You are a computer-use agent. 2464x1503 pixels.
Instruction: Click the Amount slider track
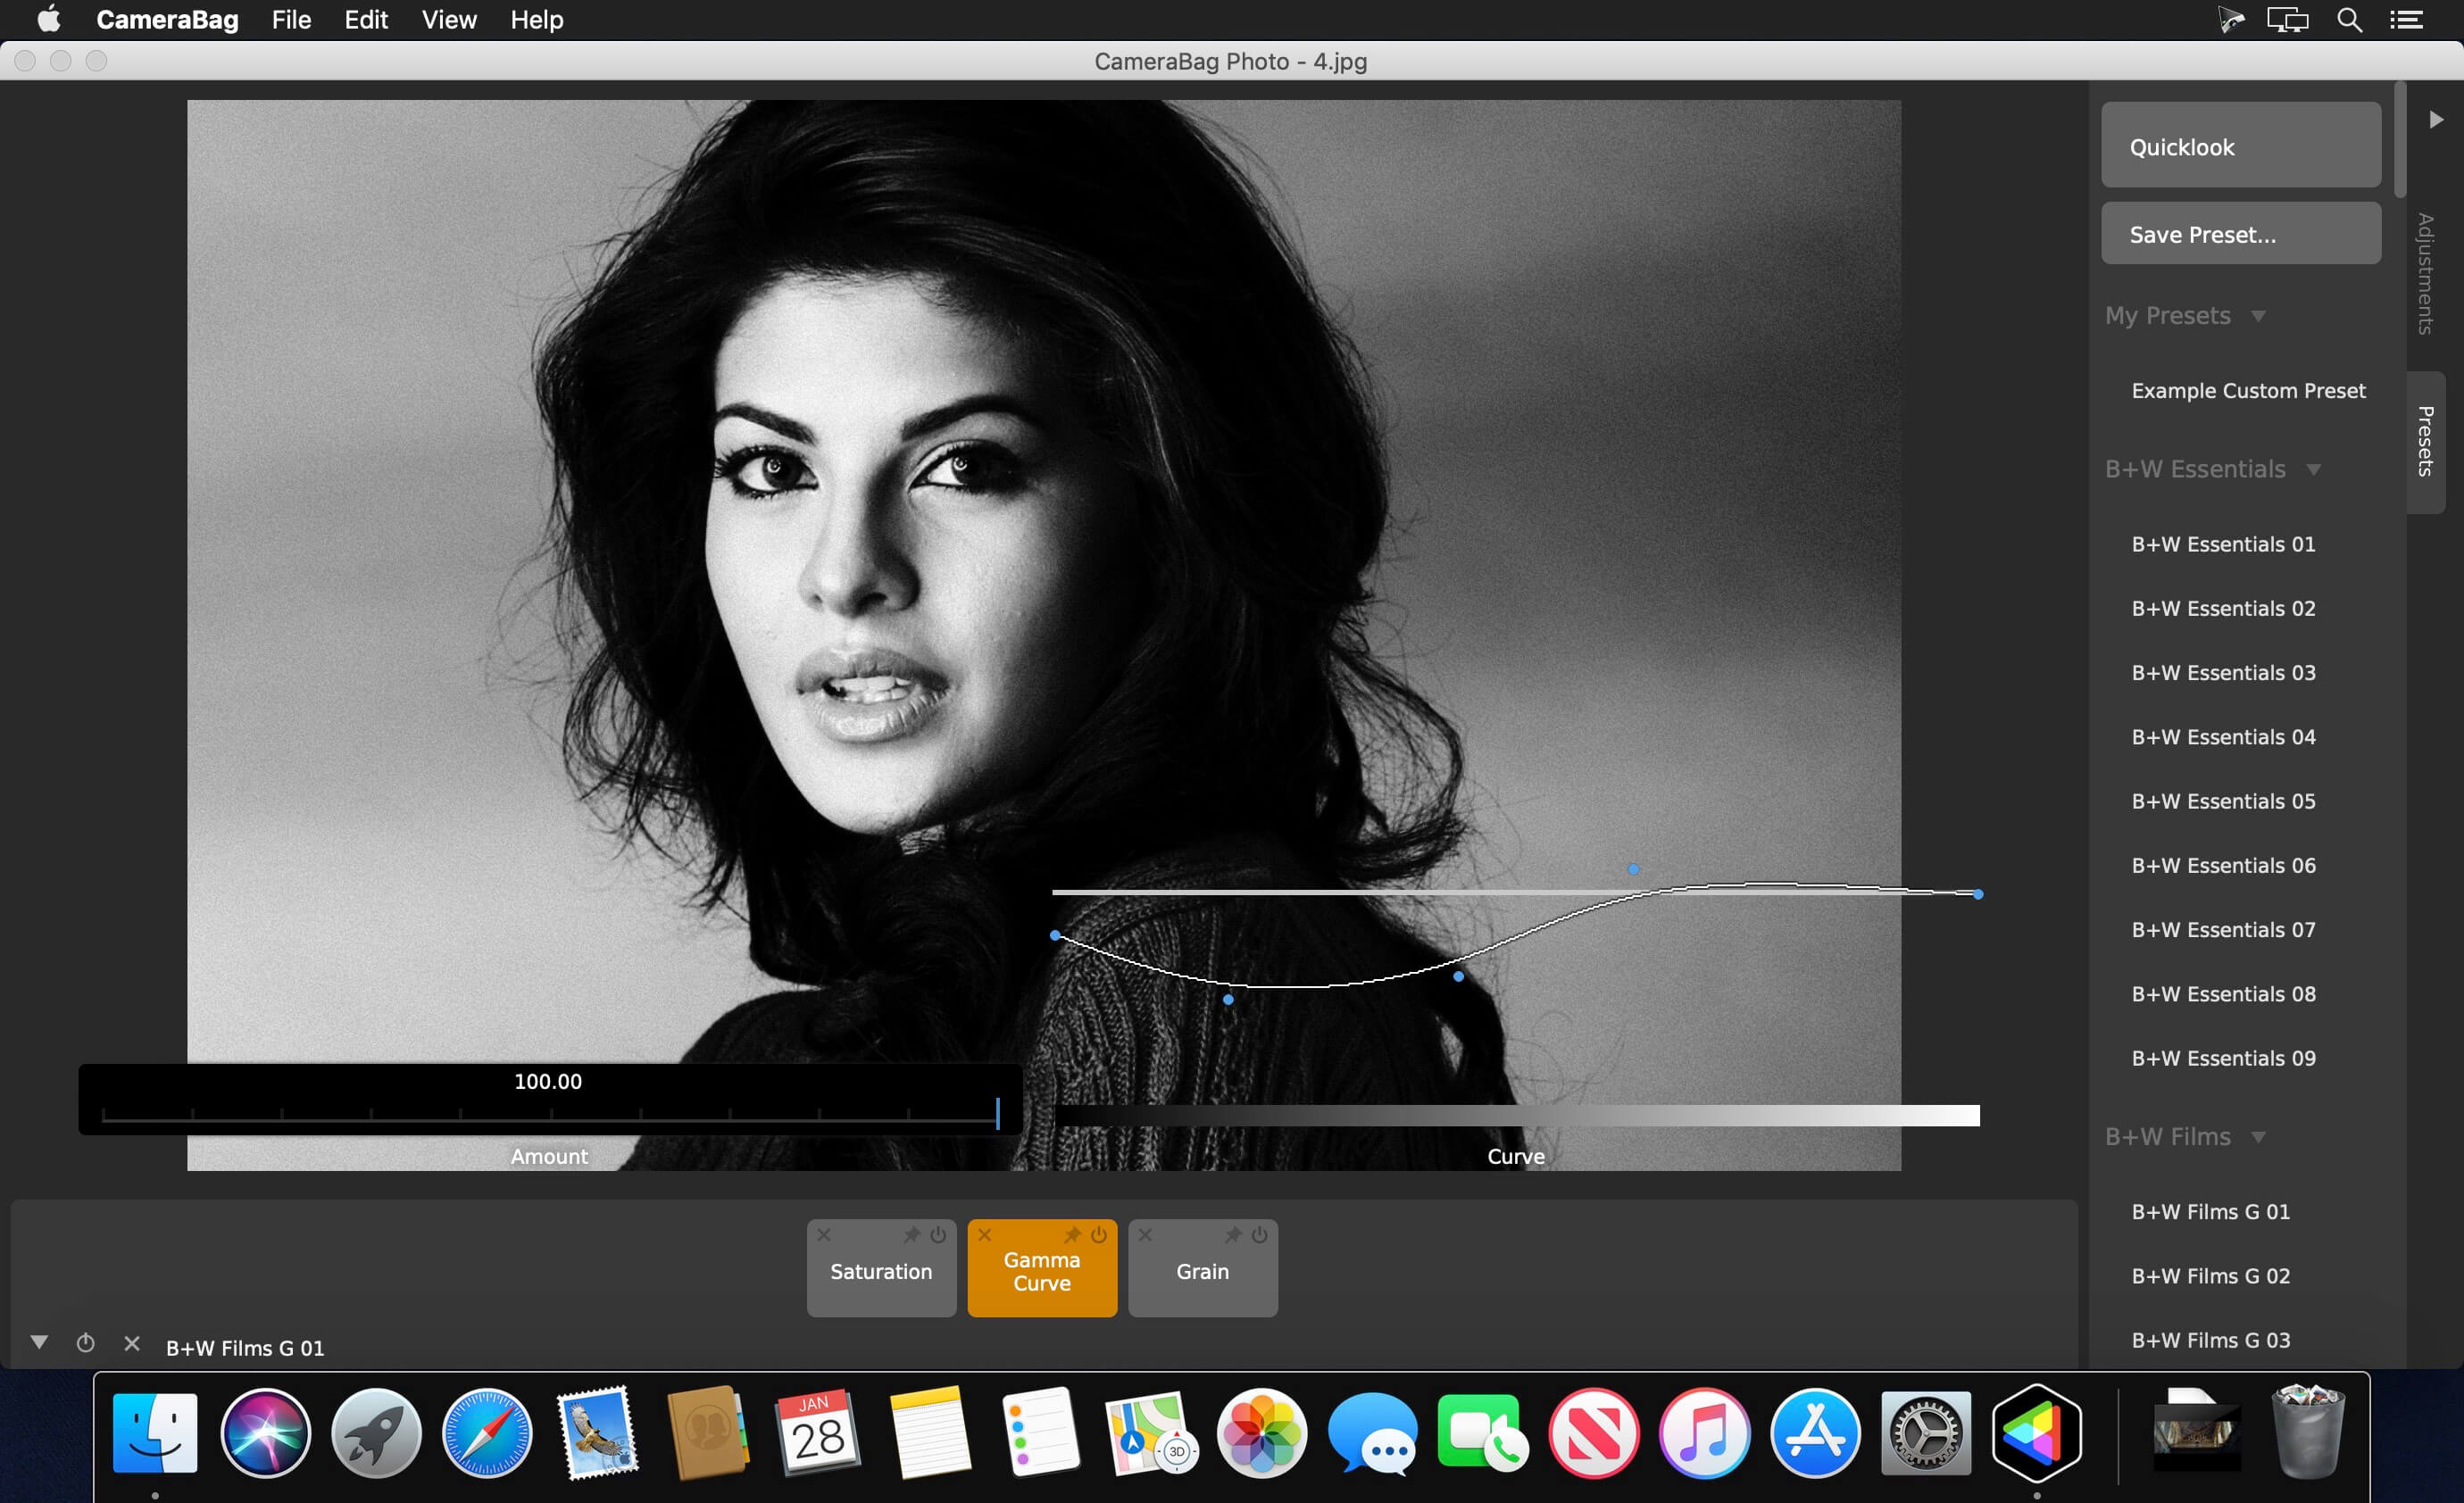pos(550,1113)
